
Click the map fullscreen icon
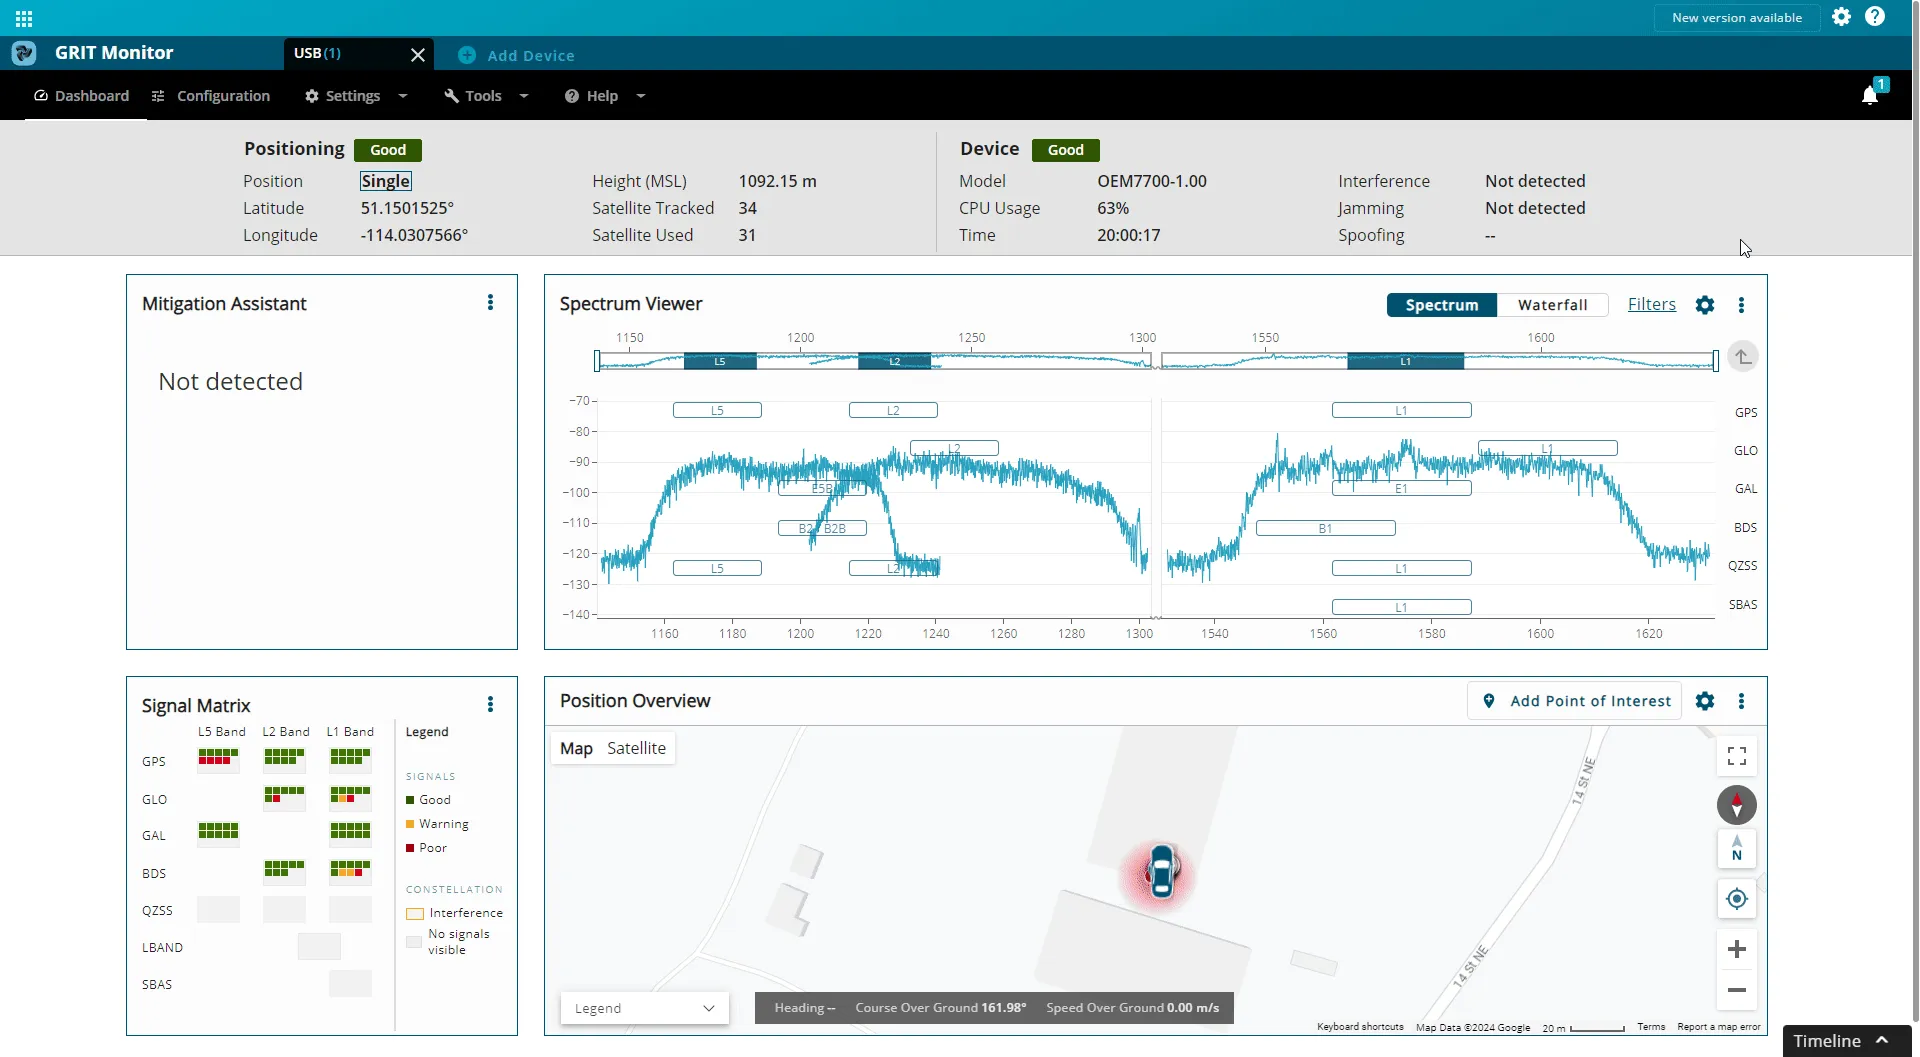[1737, 756]
